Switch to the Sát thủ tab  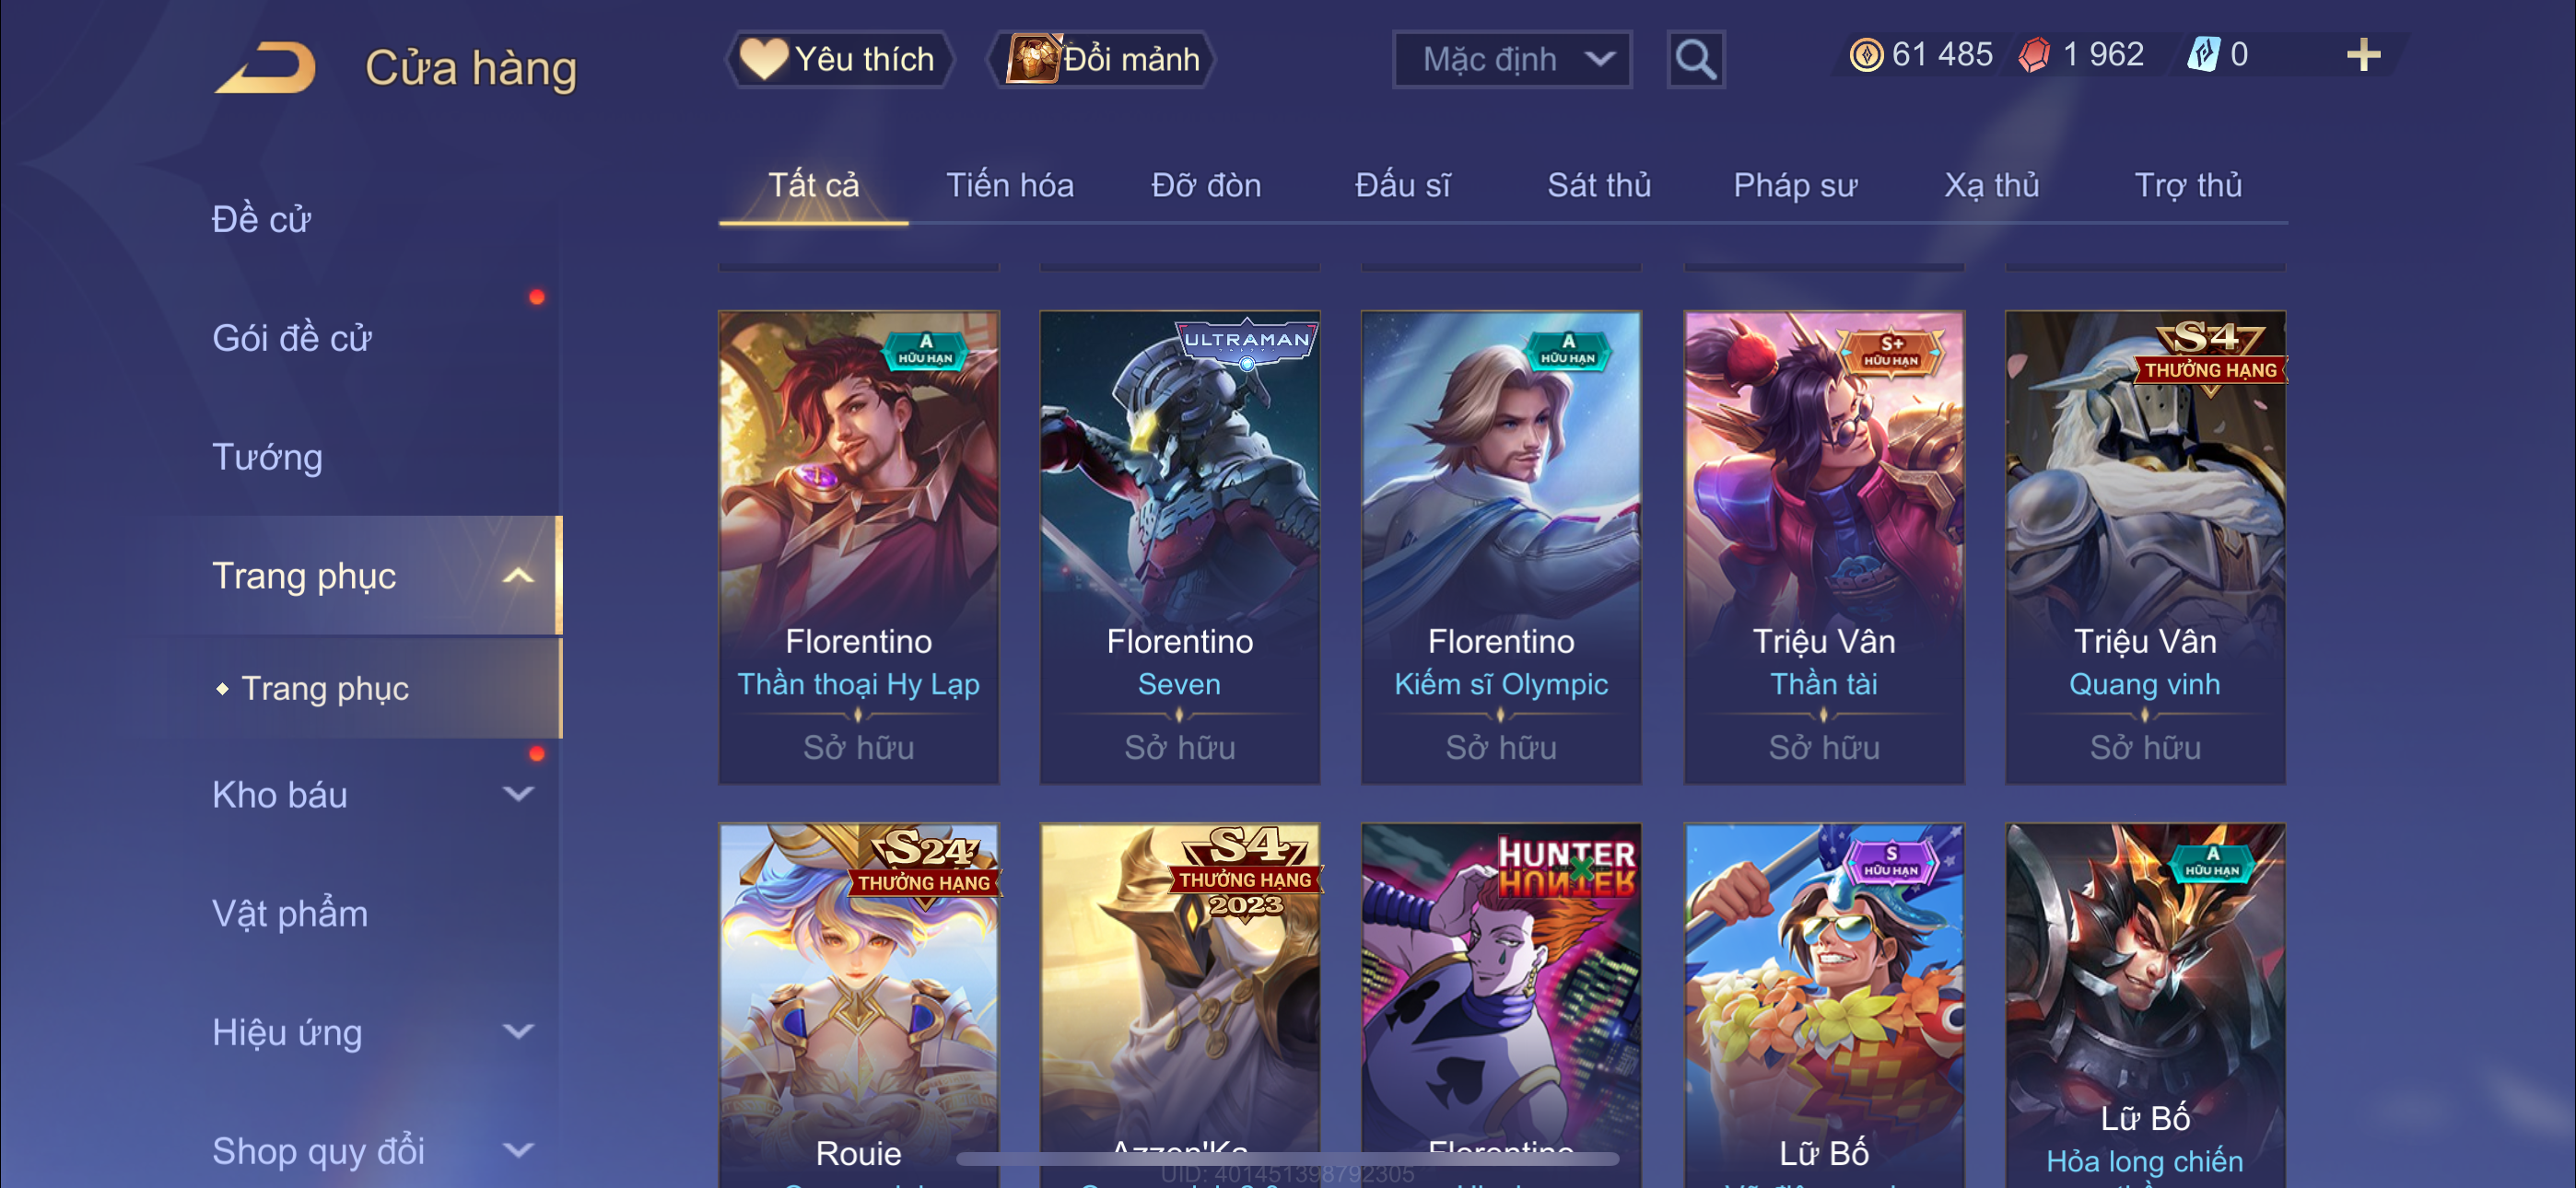pyautogui.click(x=1599, y=185)
